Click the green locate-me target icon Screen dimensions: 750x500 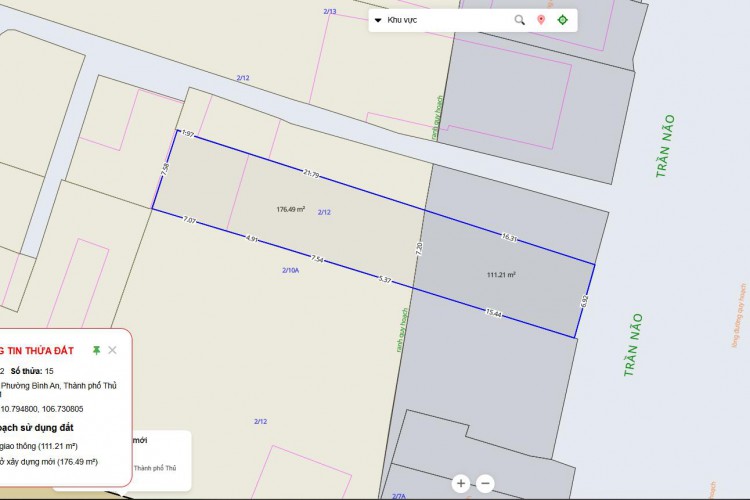pyautogui.click(x=562, y=20)
